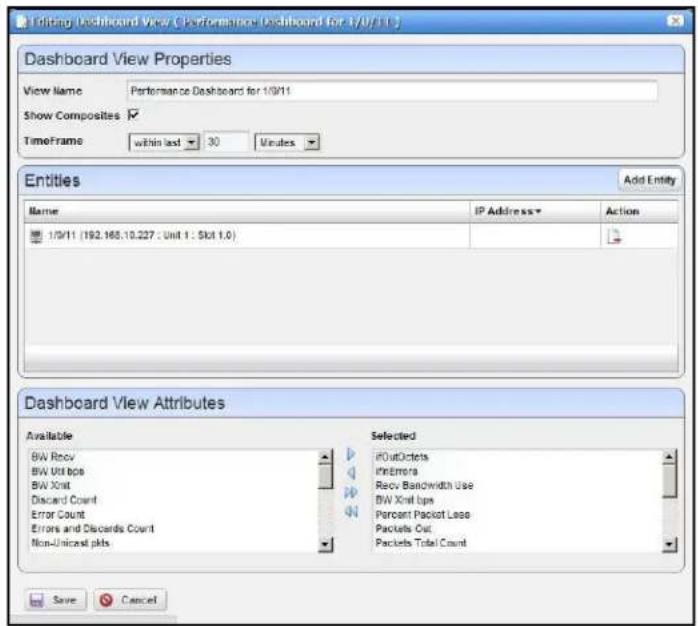Click up arrow of Available list scrollbar
698x626 pixels.
[x=325, y=456]
